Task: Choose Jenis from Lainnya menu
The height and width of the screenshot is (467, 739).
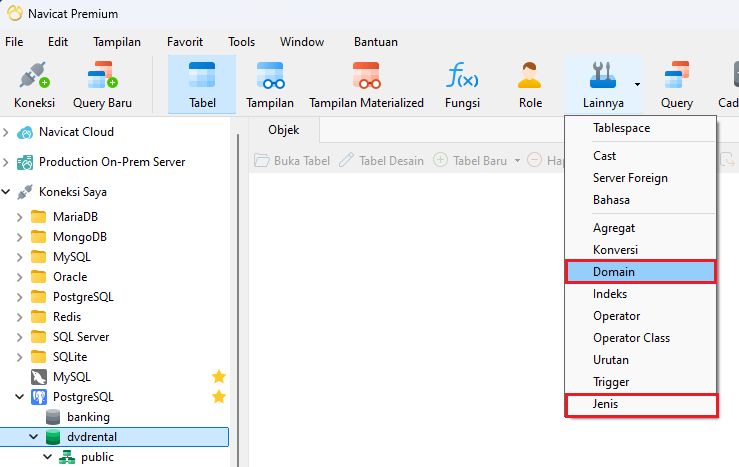Action: [641, 404]
